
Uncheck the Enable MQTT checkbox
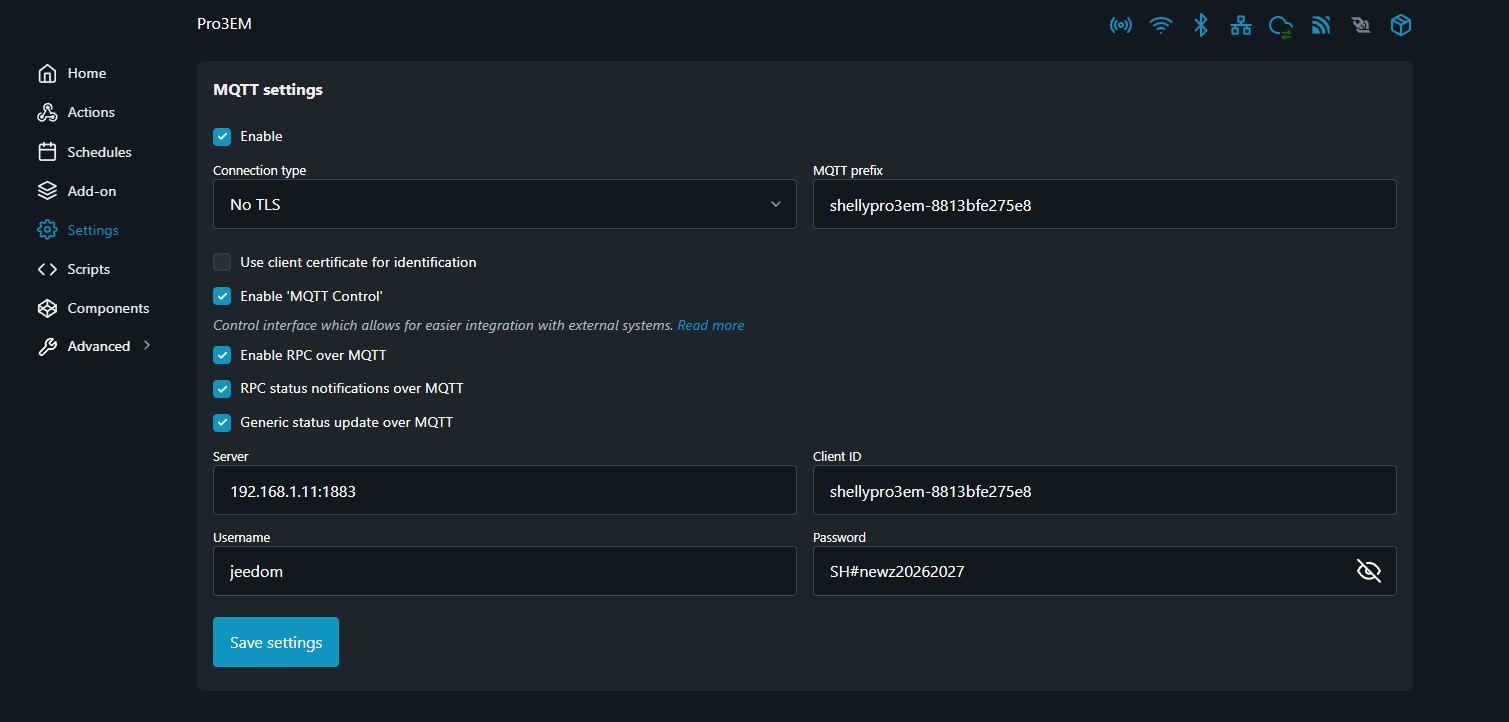pyautogui.click(x=222, y=137)
